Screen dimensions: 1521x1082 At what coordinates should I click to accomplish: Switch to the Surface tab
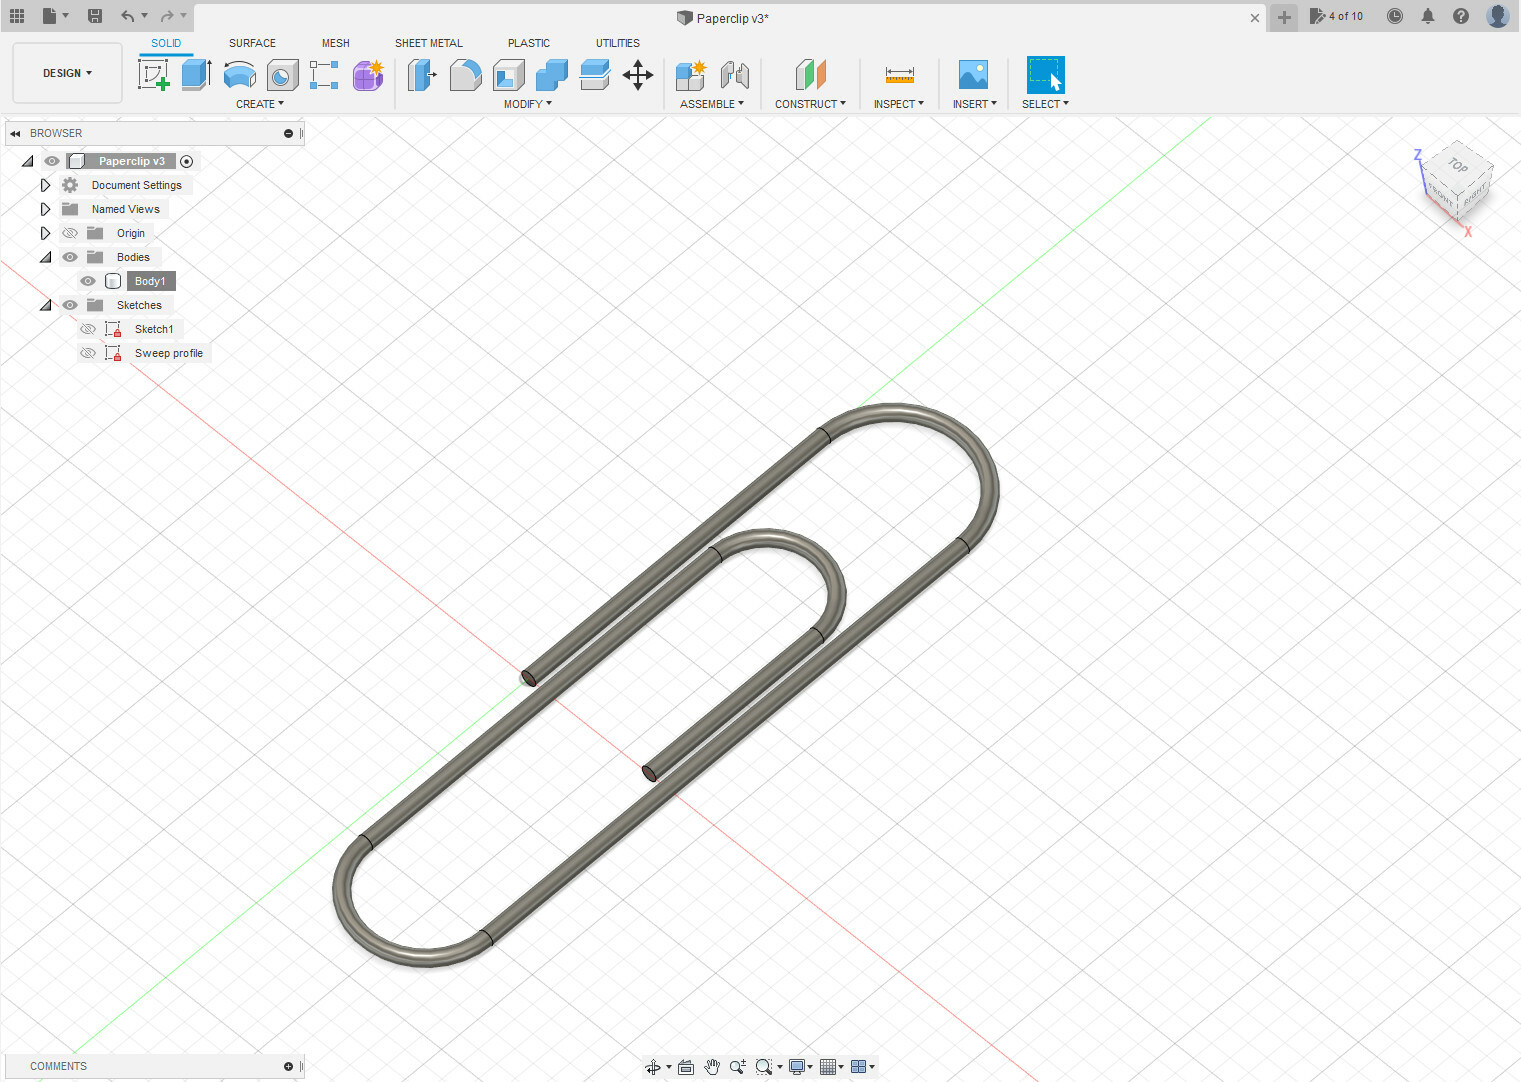(x=252, y=43)
